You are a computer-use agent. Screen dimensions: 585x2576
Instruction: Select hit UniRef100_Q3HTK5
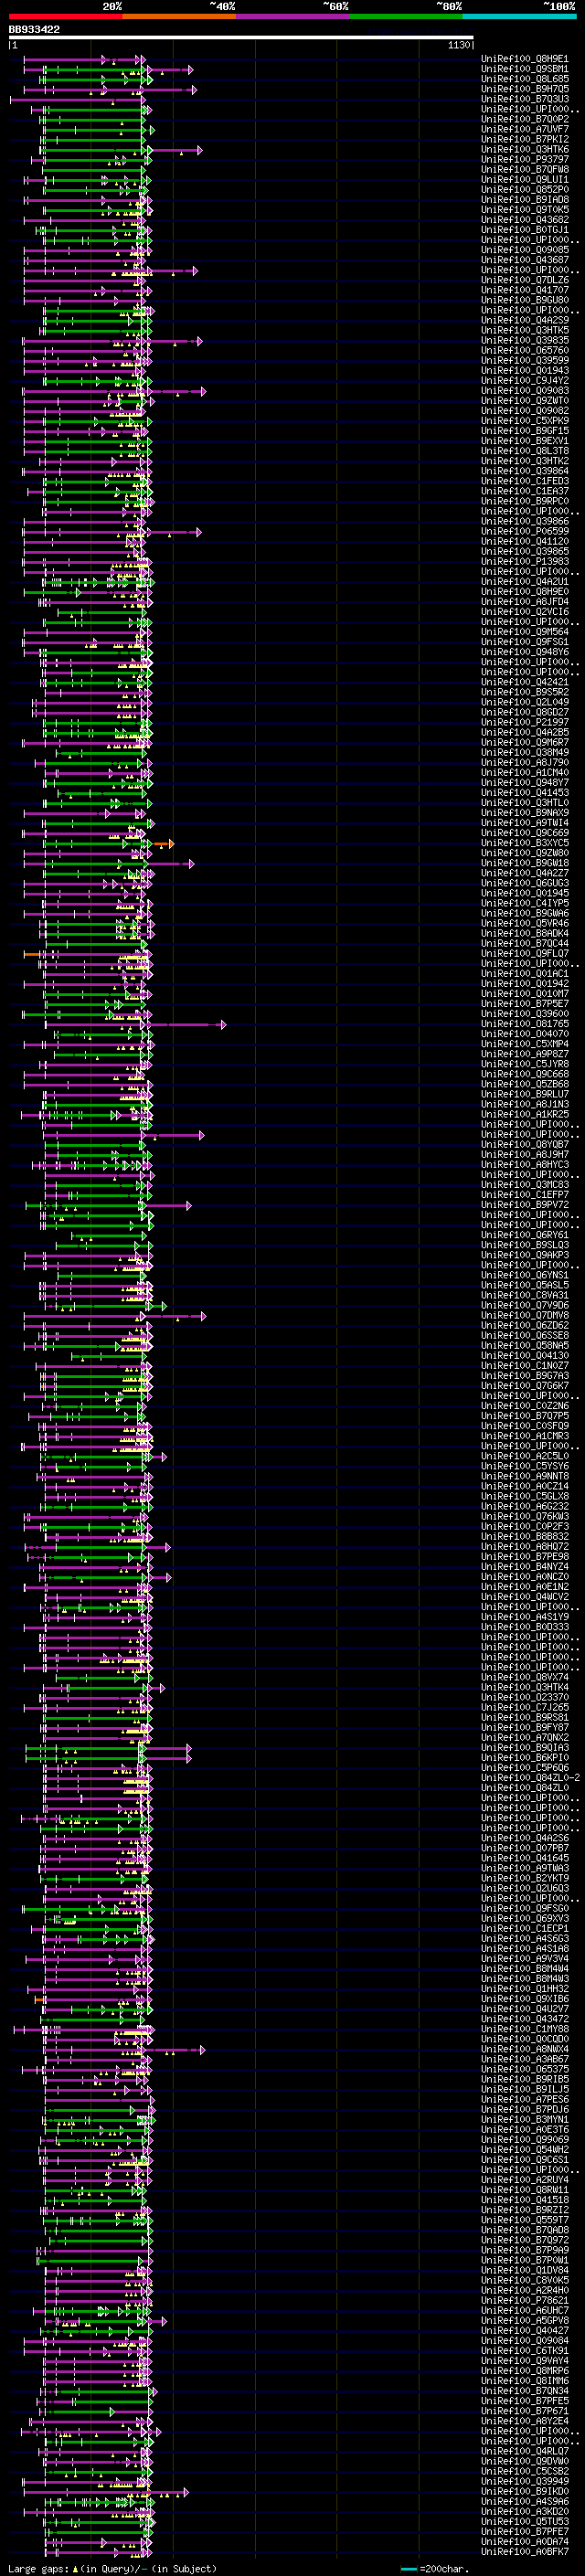tap(525, 330)
